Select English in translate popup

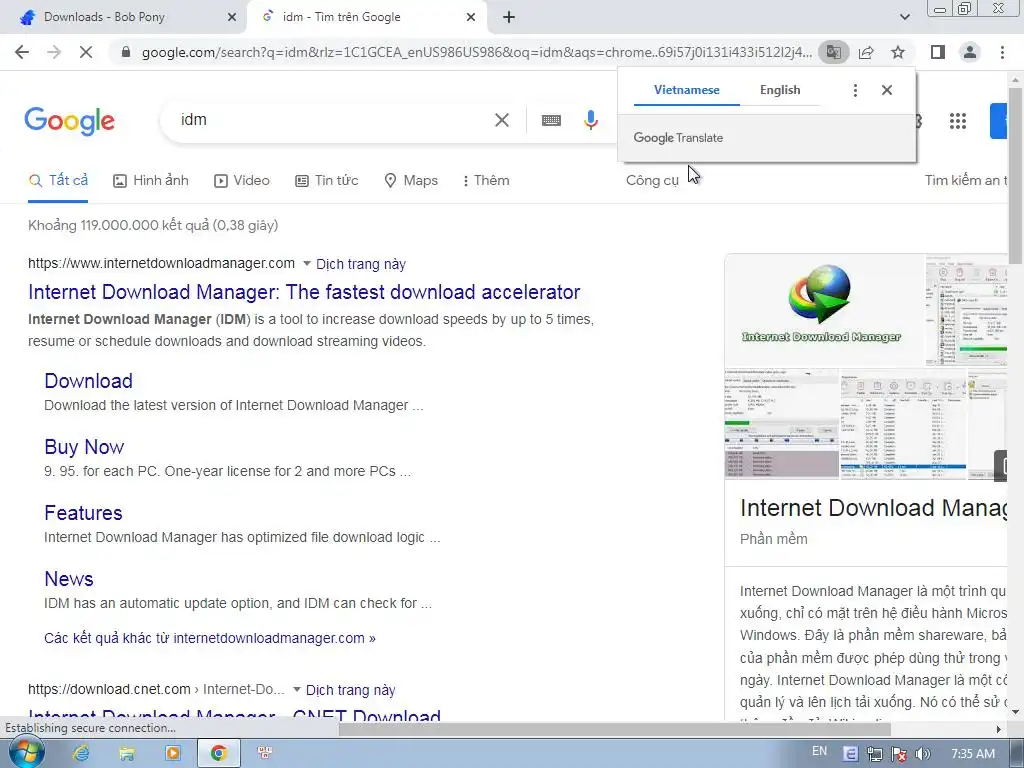[780, 90]
